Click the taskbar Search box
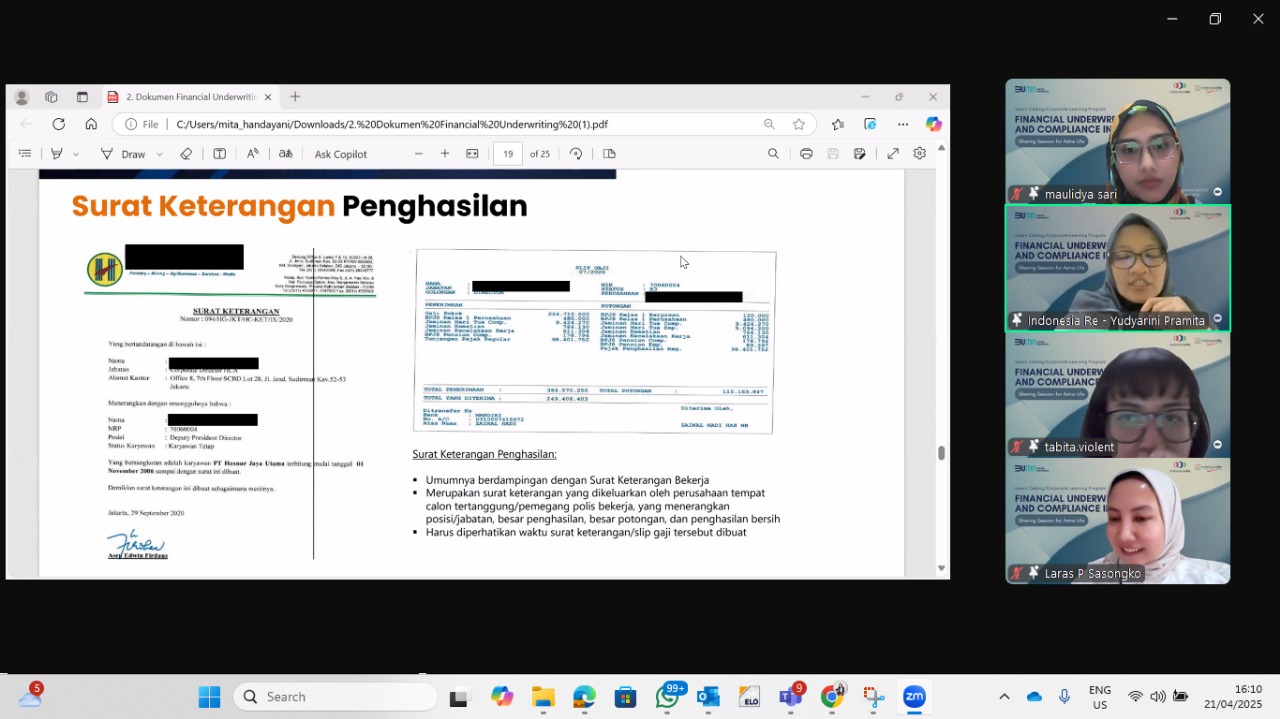The height and width of the screenshot is (719, 1280). pos(336,697)
